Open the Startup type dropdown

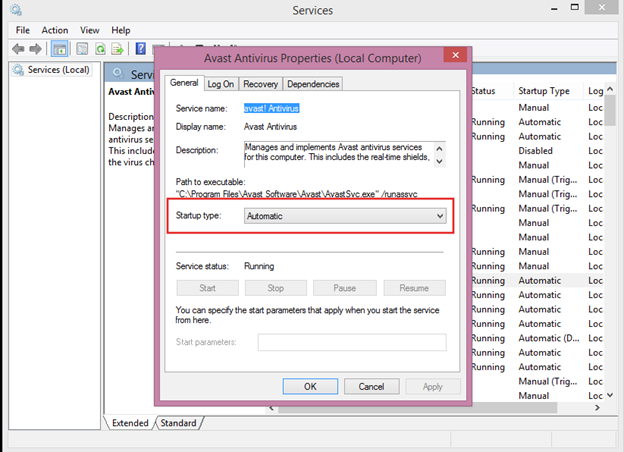tap(345, 216)
